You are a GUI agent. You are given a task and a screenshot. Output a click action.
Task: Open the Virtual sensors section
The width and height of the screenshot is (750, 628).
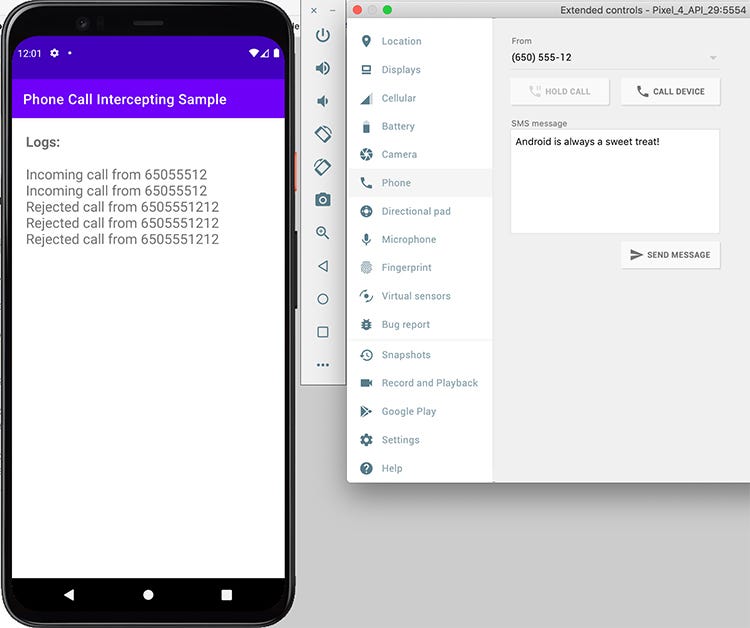click(420, 296)
